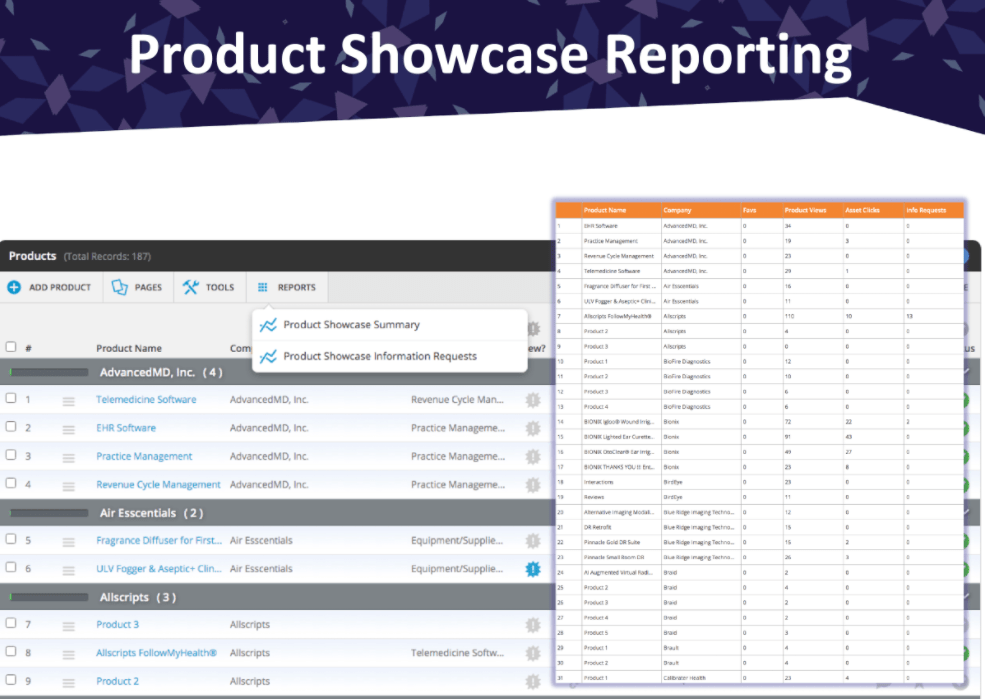Open the Reports dropdown in the toolbar
985x699 pixels.
coord(287,287)
